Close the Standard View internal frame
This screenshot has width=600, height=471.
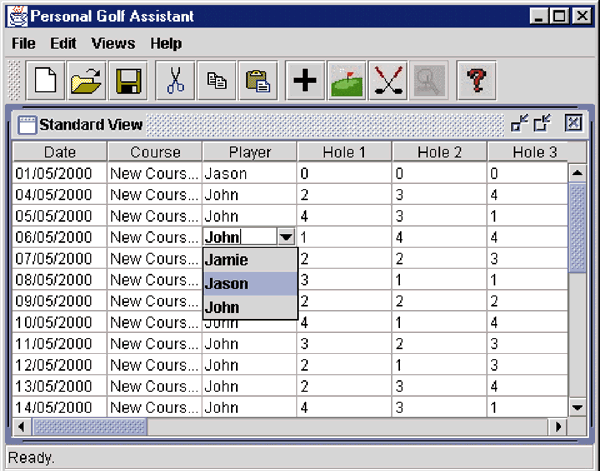click(573, 124)
